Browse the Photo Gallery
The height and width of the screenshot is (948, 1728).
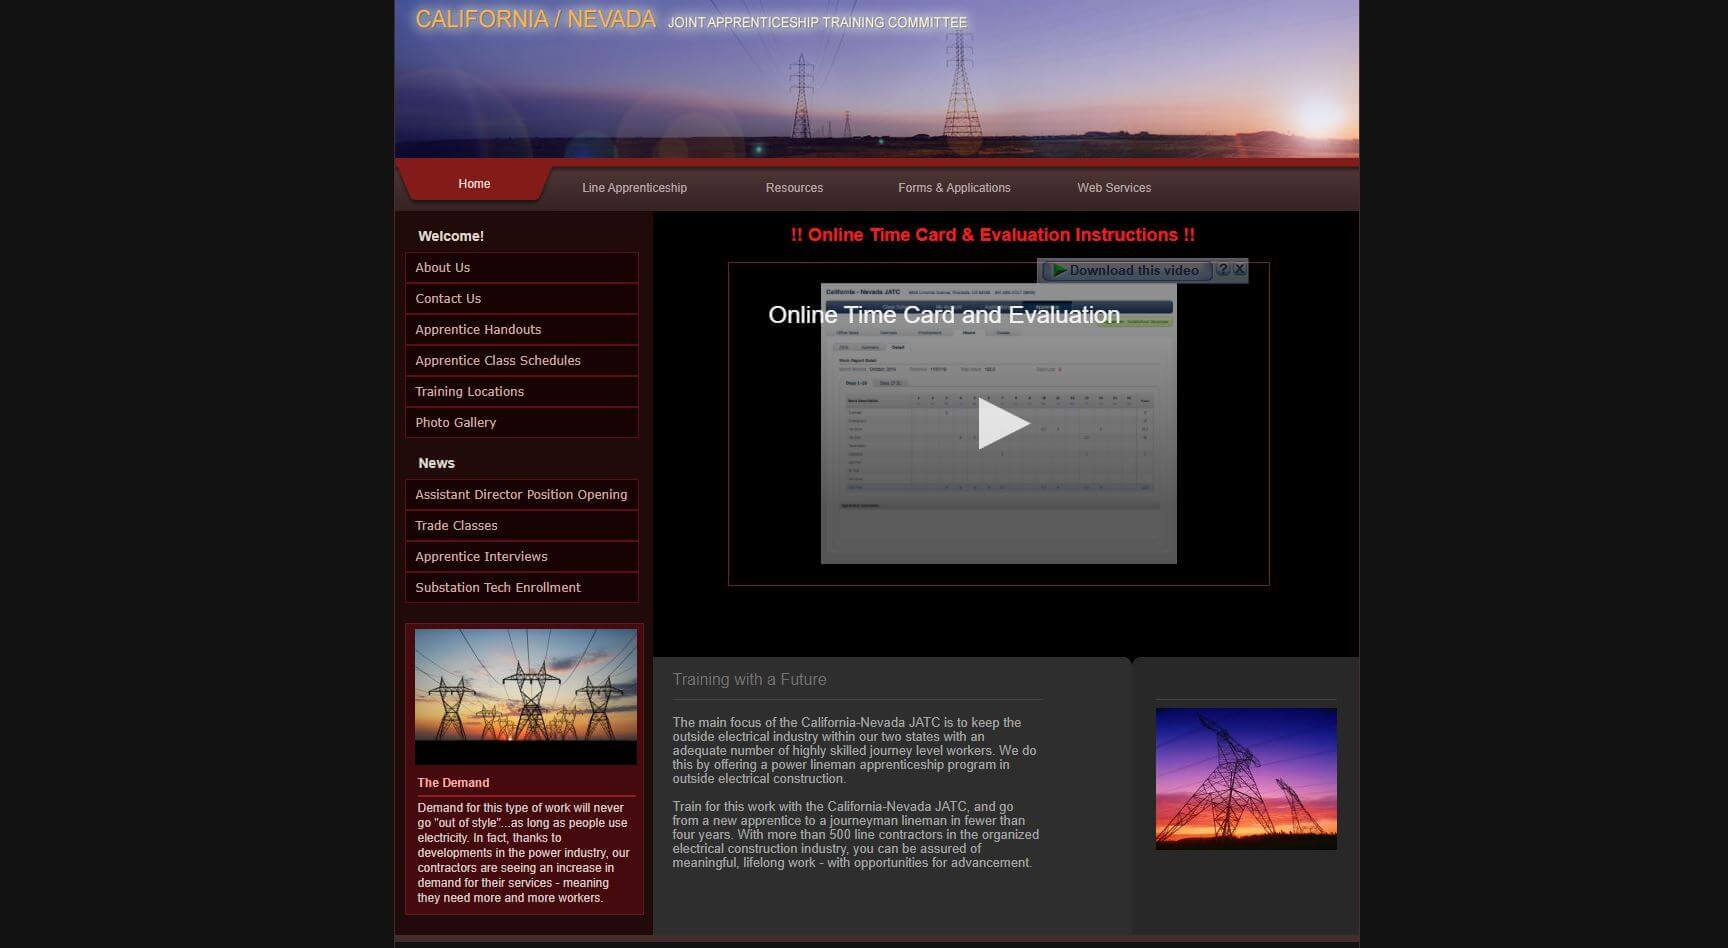(x=455, y=422)
